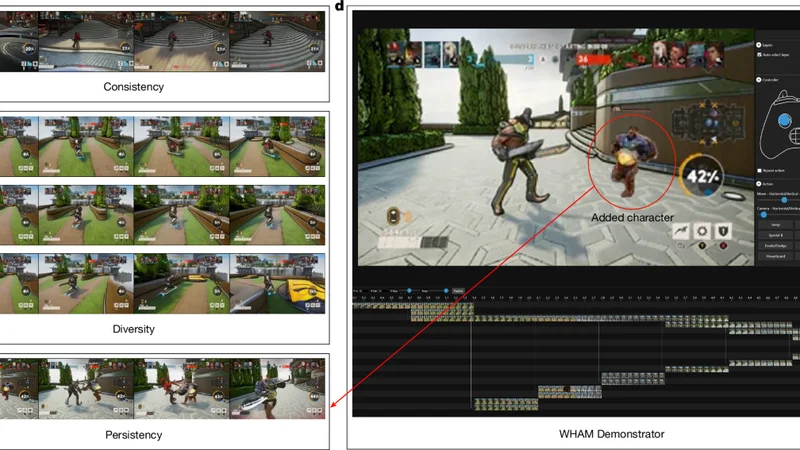Click the rightmost enemy portrait at top-right HUD
The height and width of the screenshot is (450, 800).
click(714, 55)
